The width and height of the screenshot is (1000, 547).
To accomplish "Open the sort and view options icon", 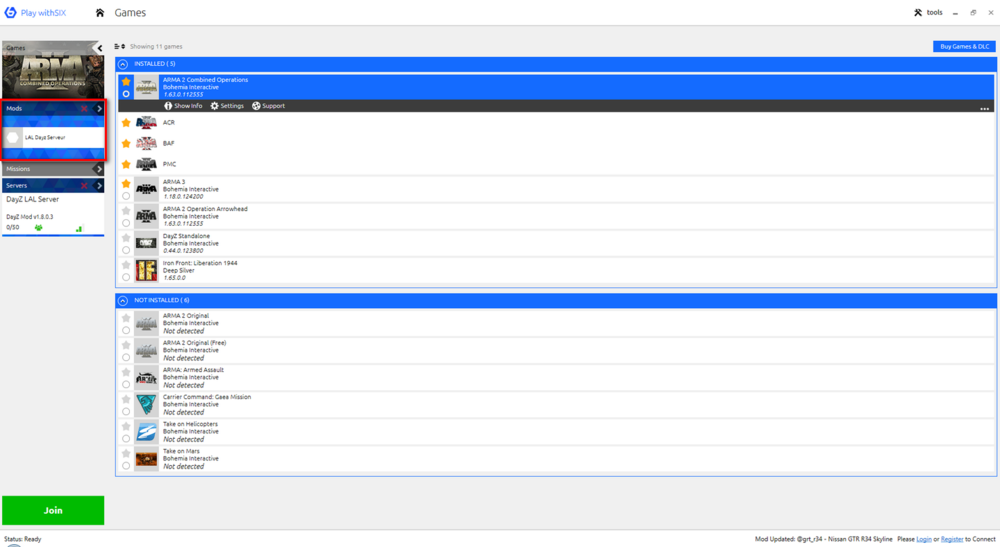I will [120, 47].
